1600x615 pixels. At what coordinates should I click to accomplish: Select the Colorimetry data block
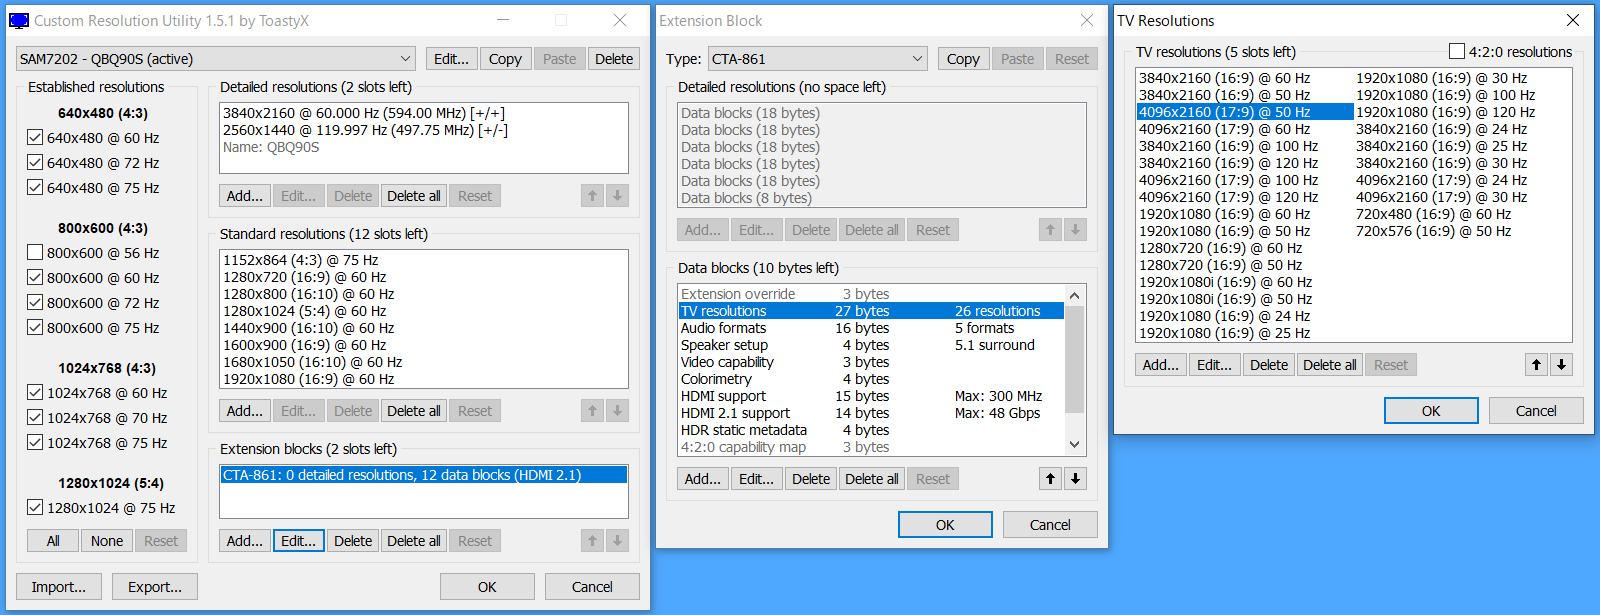(x=871, y=379)
